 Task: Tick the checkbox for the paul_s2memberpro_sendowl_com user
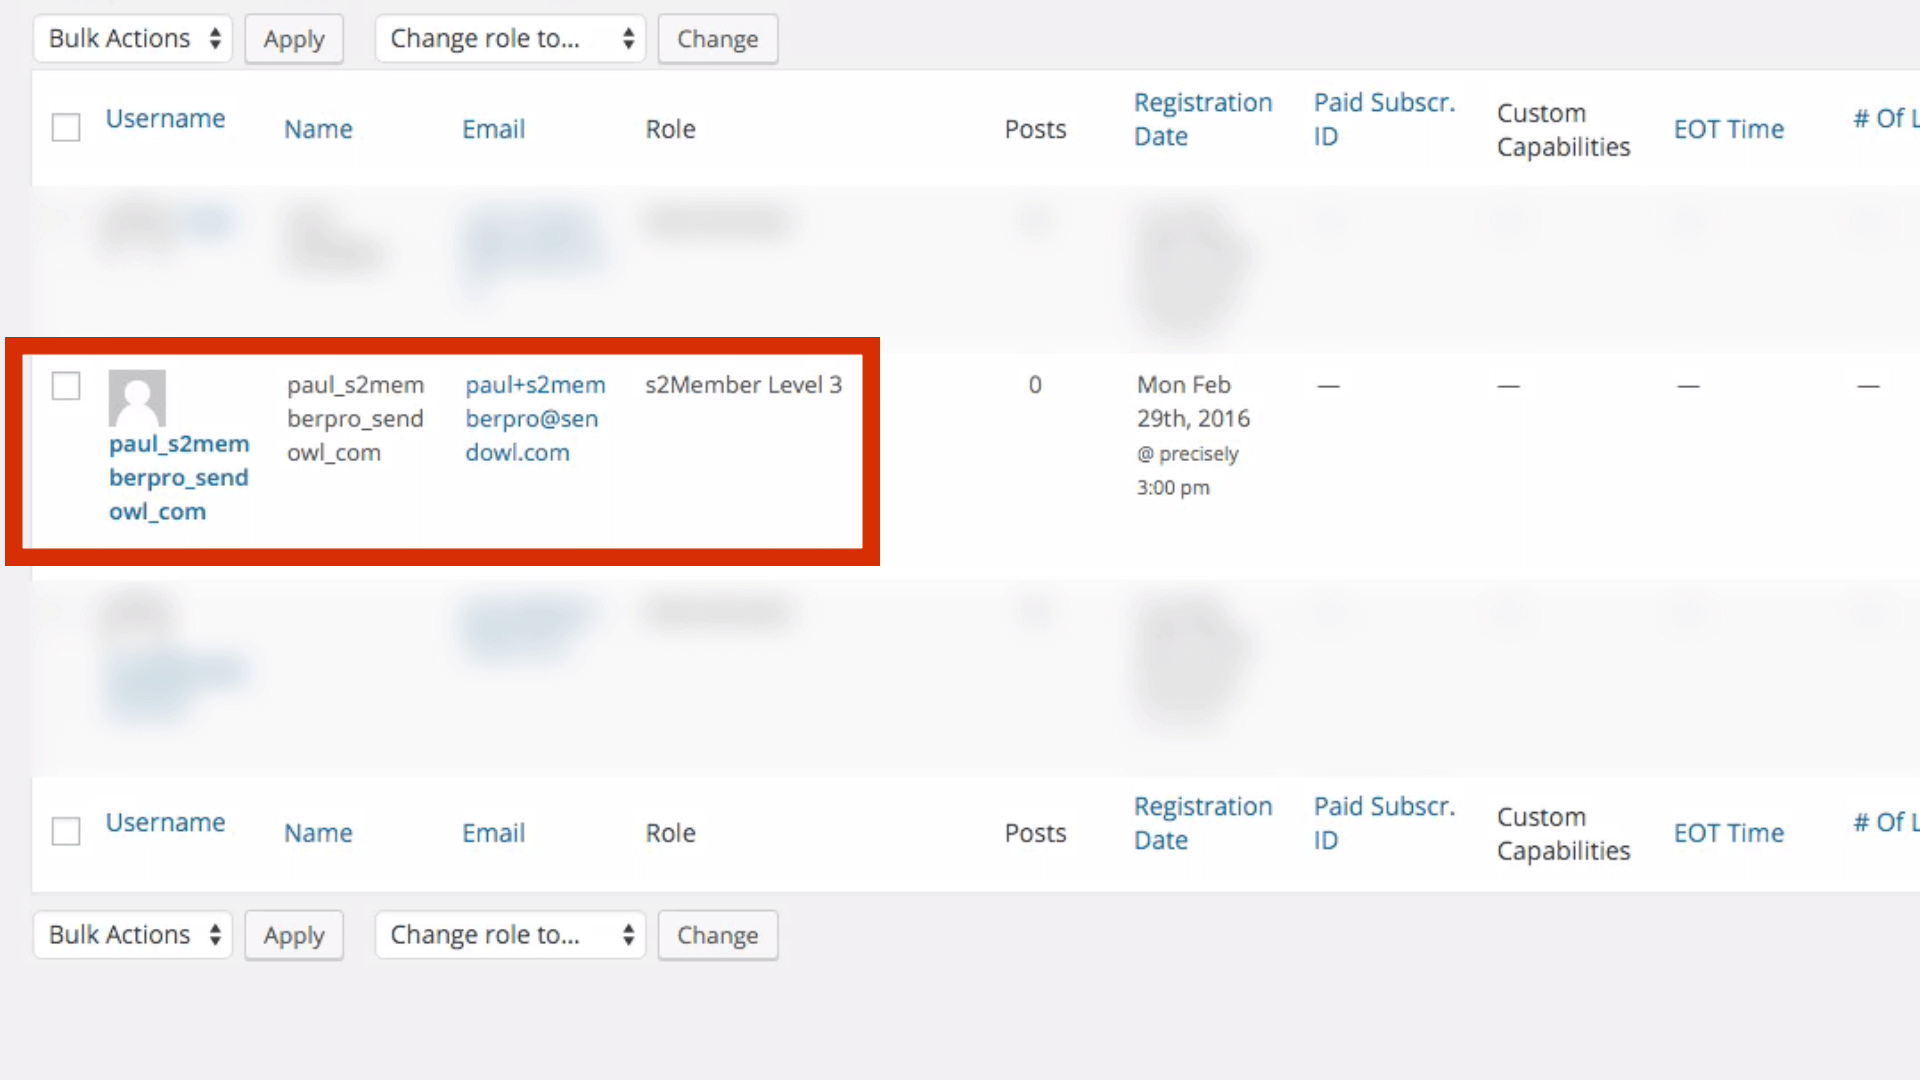coord(66,386)
